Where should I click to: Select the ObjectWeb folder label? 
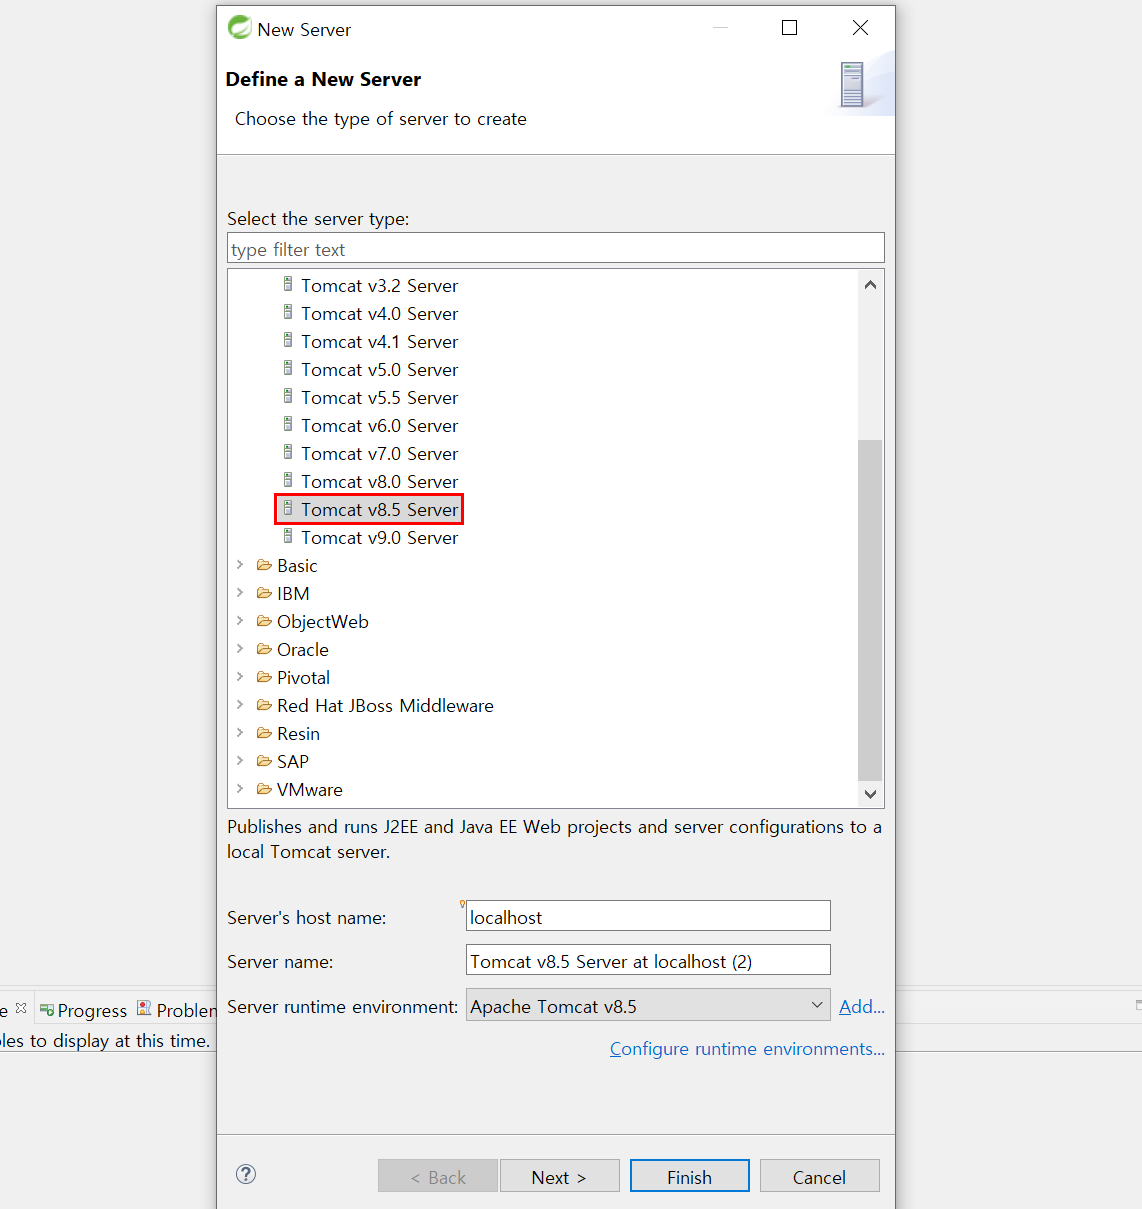(323, 622)
